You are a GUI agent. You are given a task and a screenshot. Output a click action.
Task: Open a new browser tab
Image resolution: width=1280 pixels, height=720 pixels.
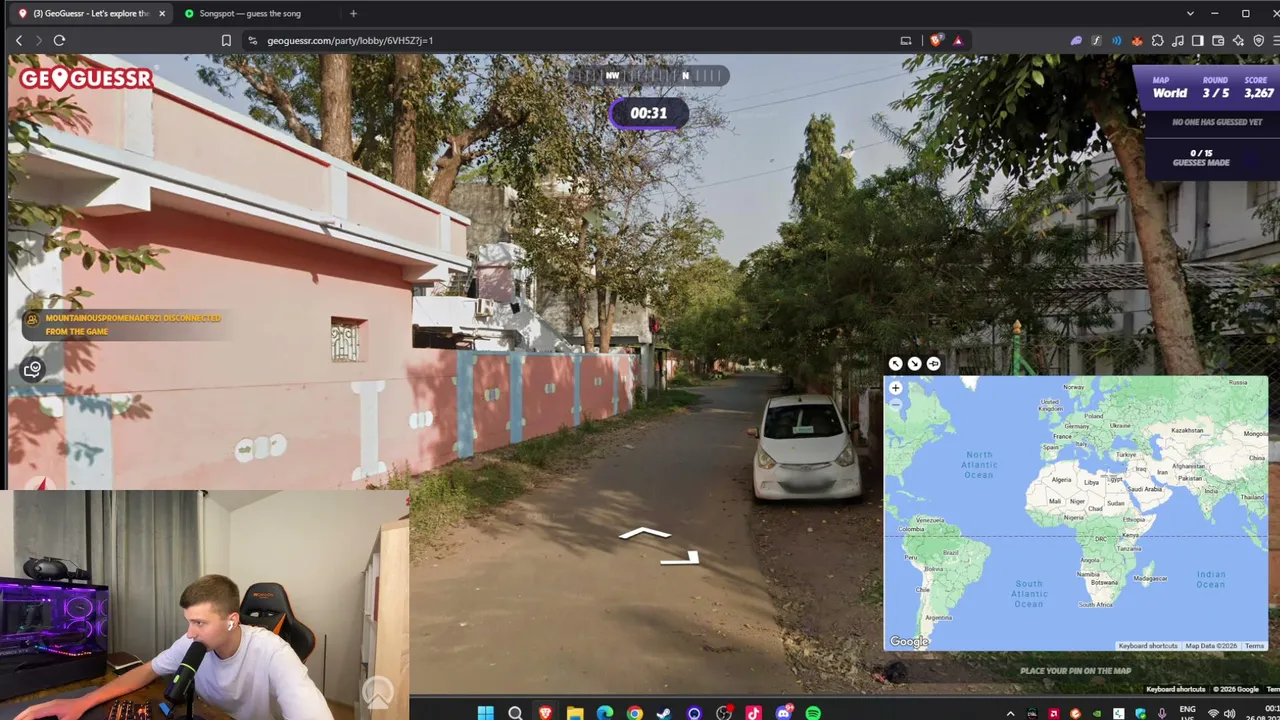pyautogui.click(x=353, y=13)
